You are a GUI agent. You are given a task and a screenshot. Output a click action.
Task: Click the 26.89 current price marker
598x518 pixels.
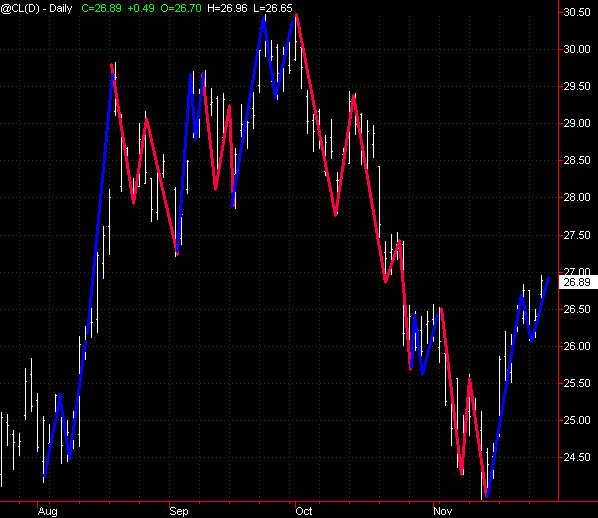[x=577, y=282]
